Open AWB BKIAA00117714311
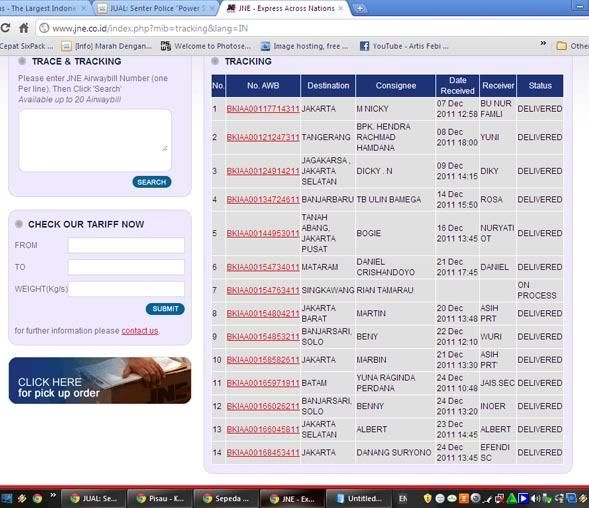The height and width of the screenshot is (508, 589). tap(263, 109)
